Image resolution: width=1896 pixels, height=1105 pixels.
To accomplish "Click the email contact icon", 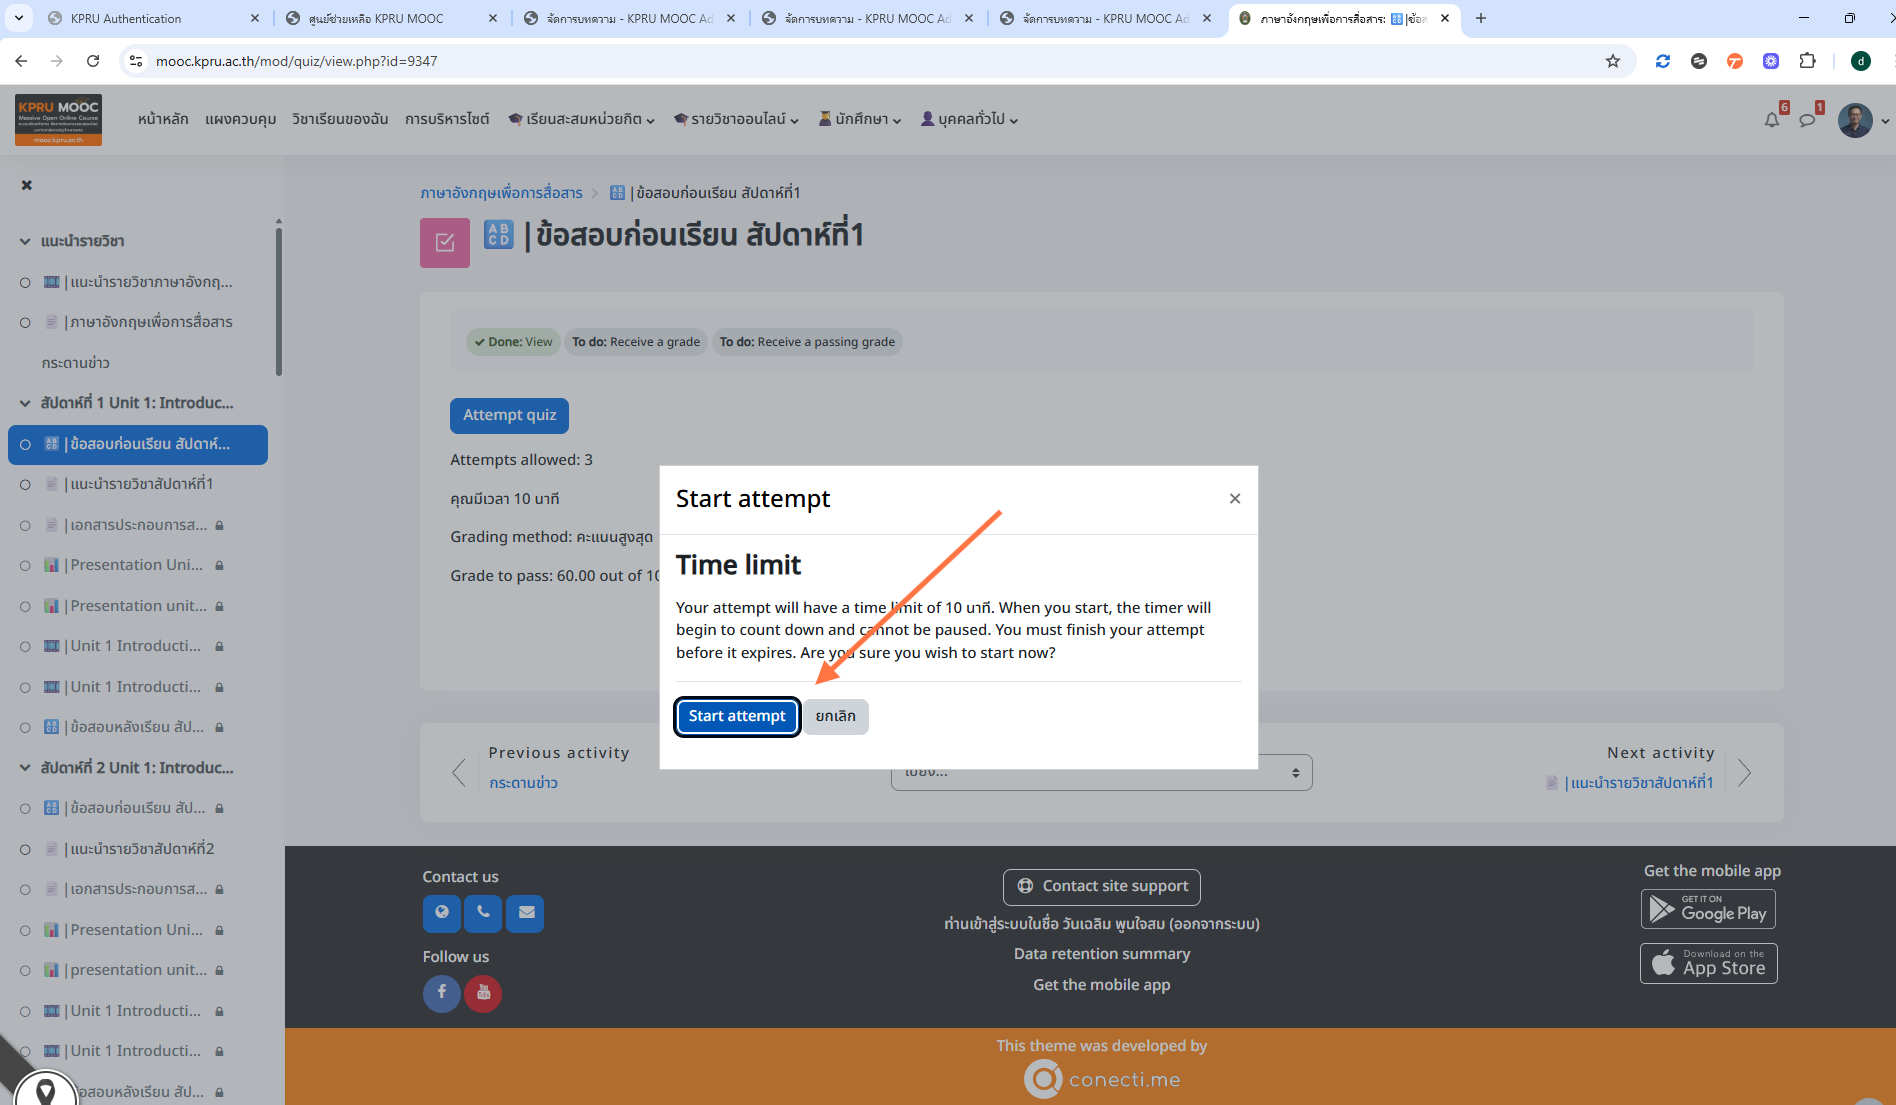I will tap(525, 913).
